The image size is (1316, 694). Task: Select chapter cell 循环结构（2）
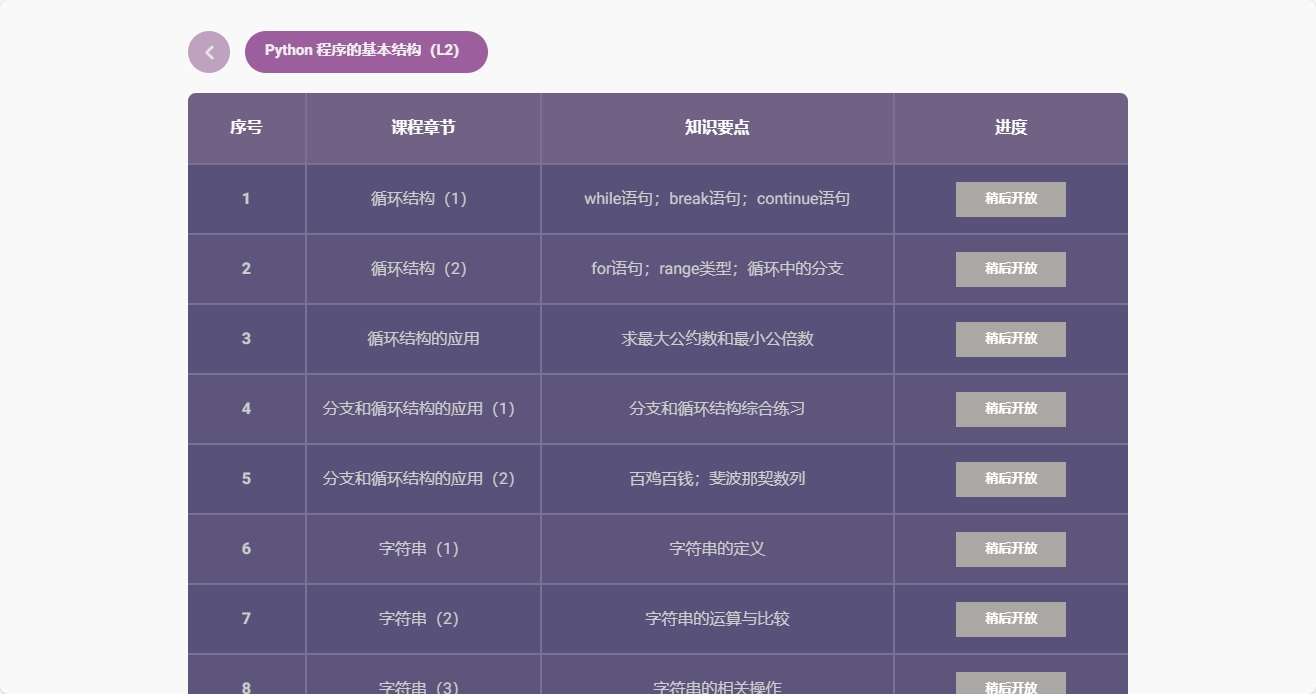pyautogui.click(x=423, y=269)
